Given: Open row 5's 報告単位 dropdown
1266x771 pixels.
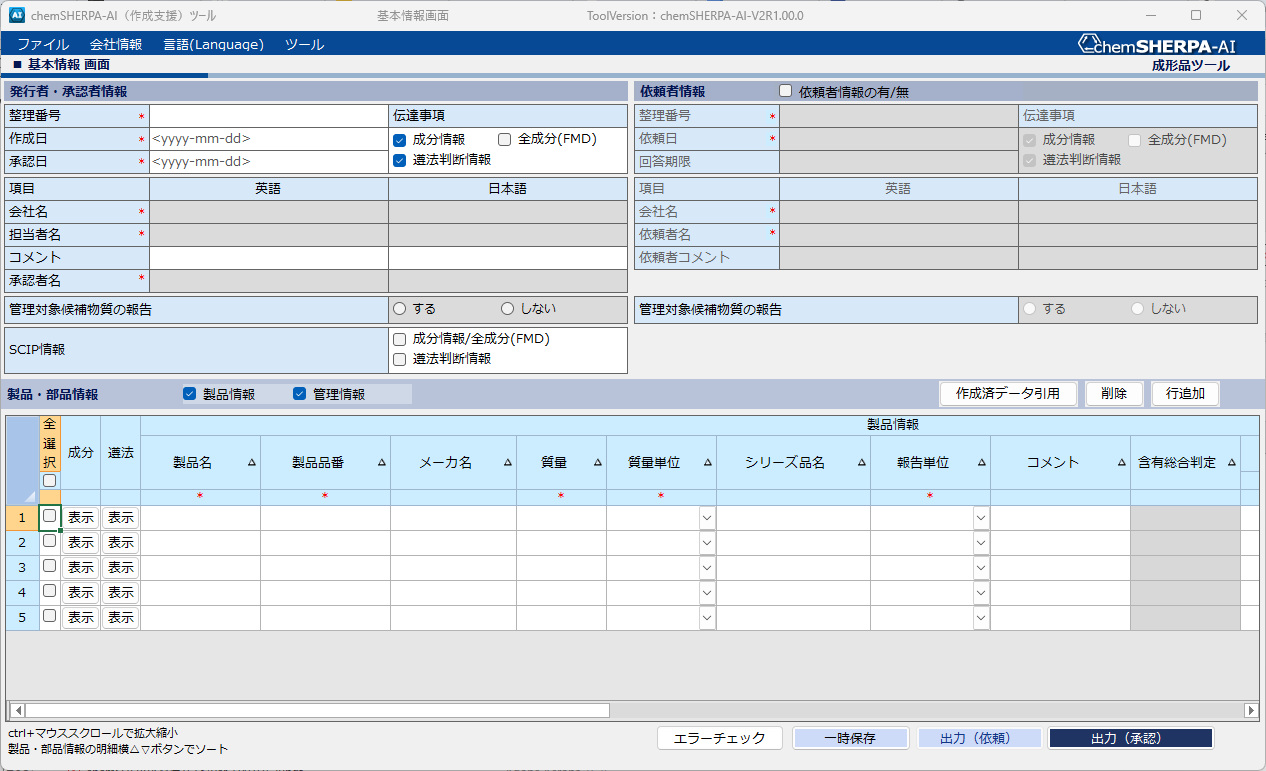Looking at the screenshot, I should 981,618.
